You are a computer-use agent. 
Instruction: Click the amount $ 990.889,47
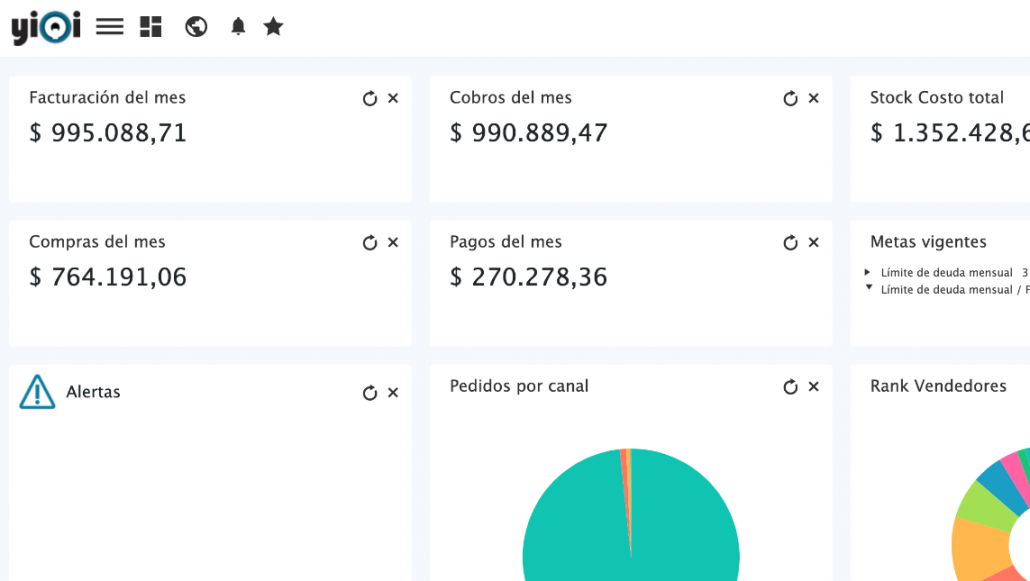[528, 133]
